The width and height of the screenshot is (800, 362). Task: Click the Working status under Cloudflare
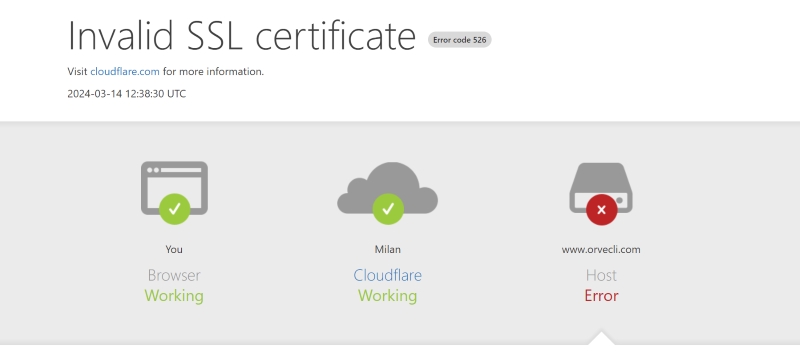(x=388, y=296)
